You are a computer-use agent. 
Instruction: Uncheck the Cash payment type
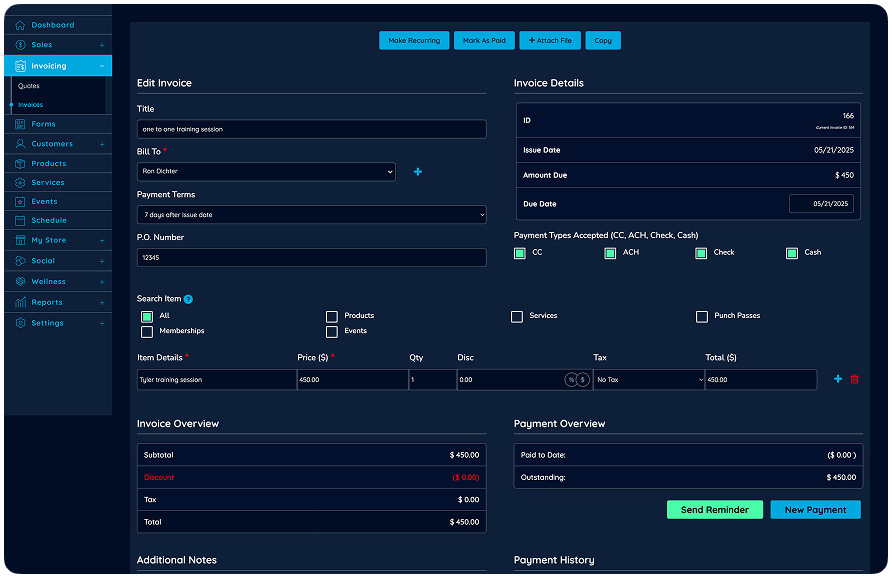[792, 253]
